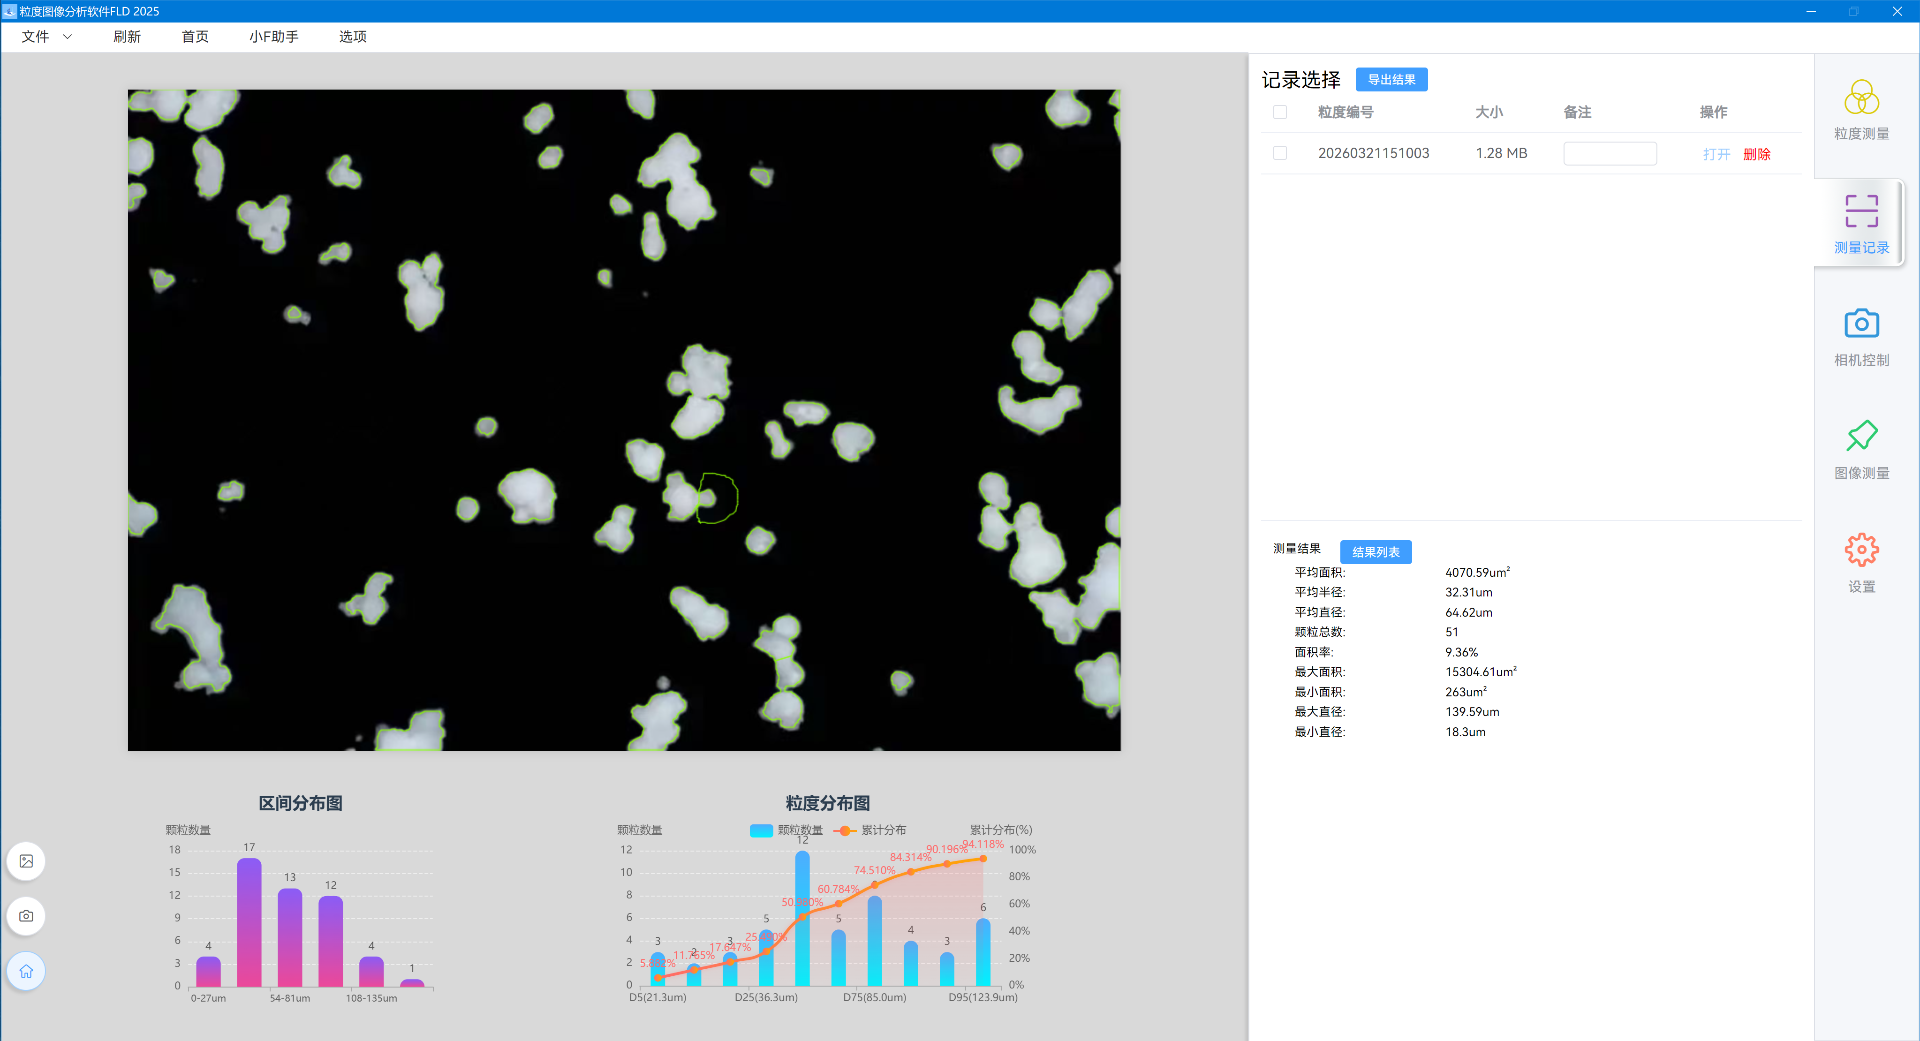The height and width of the screenshot is (1041, 1920).
Task: Click 打开 link for the record
Action: 1716,154
